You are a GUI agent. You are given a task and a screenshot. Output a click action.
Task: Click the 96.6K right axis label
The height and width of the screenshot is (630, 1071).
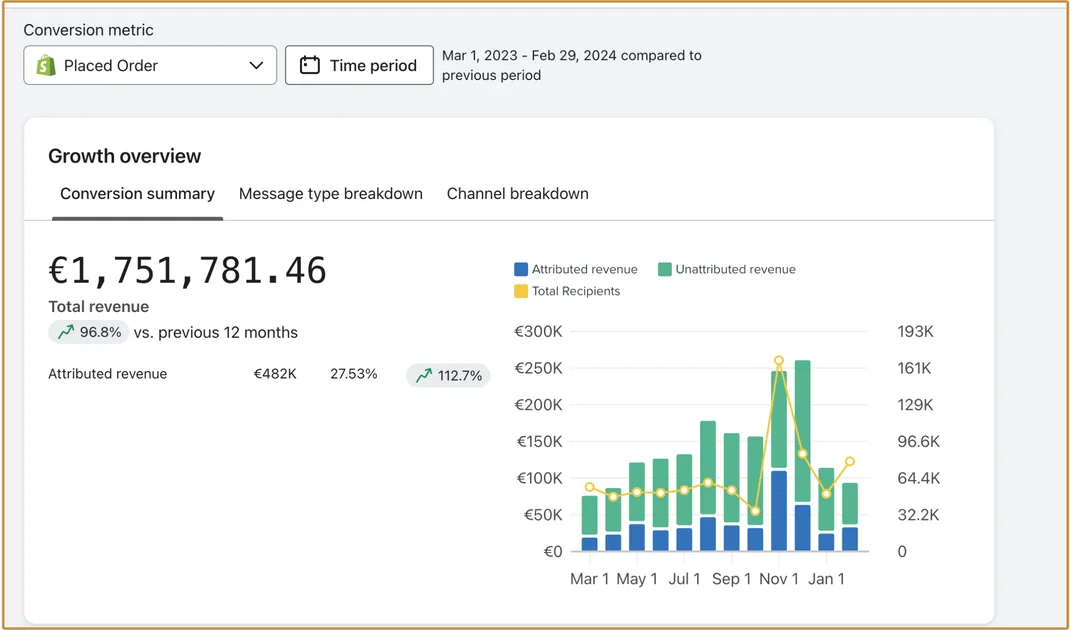(x=919, y=441)
